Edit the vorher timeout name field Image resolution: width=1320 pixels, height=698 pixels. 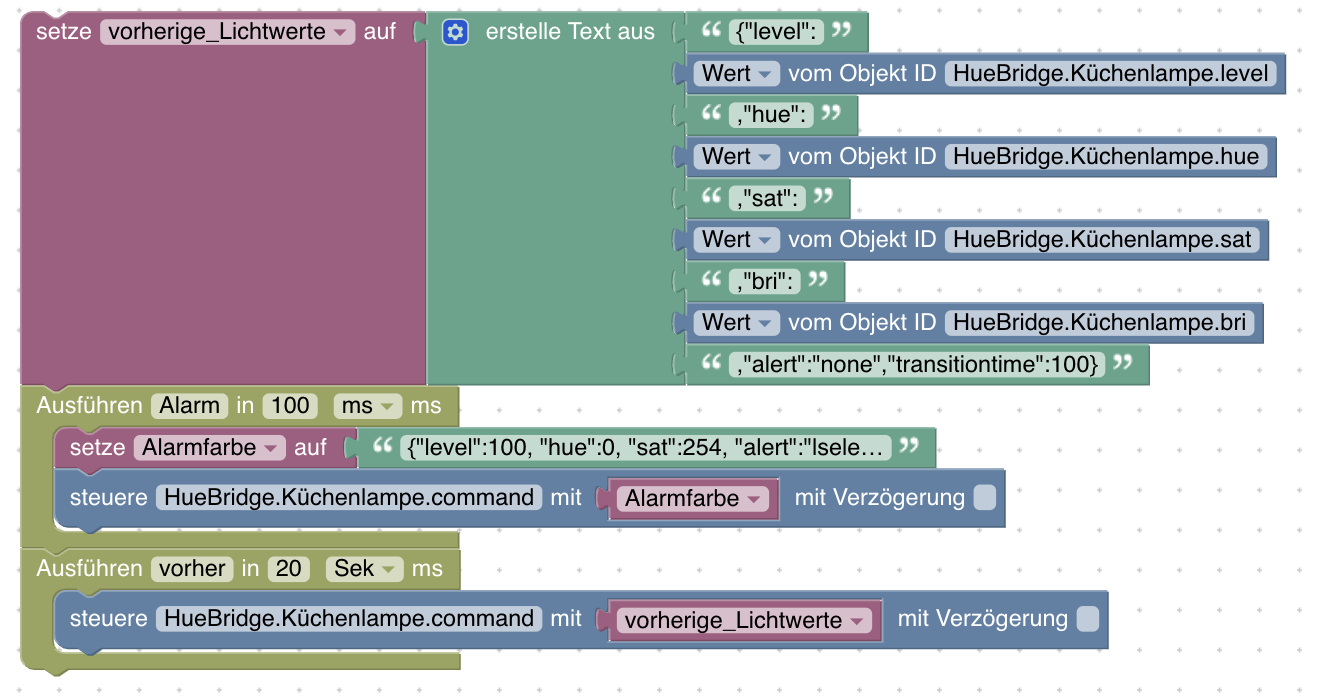click(x=193, y=569)
